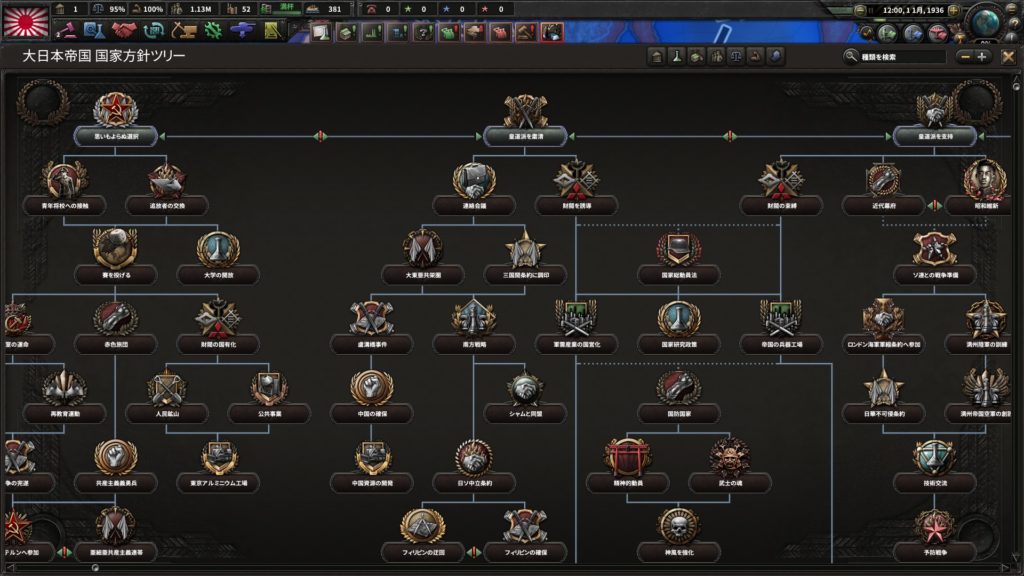
Task: Open the Production gear icon
Action: (213, 31)
